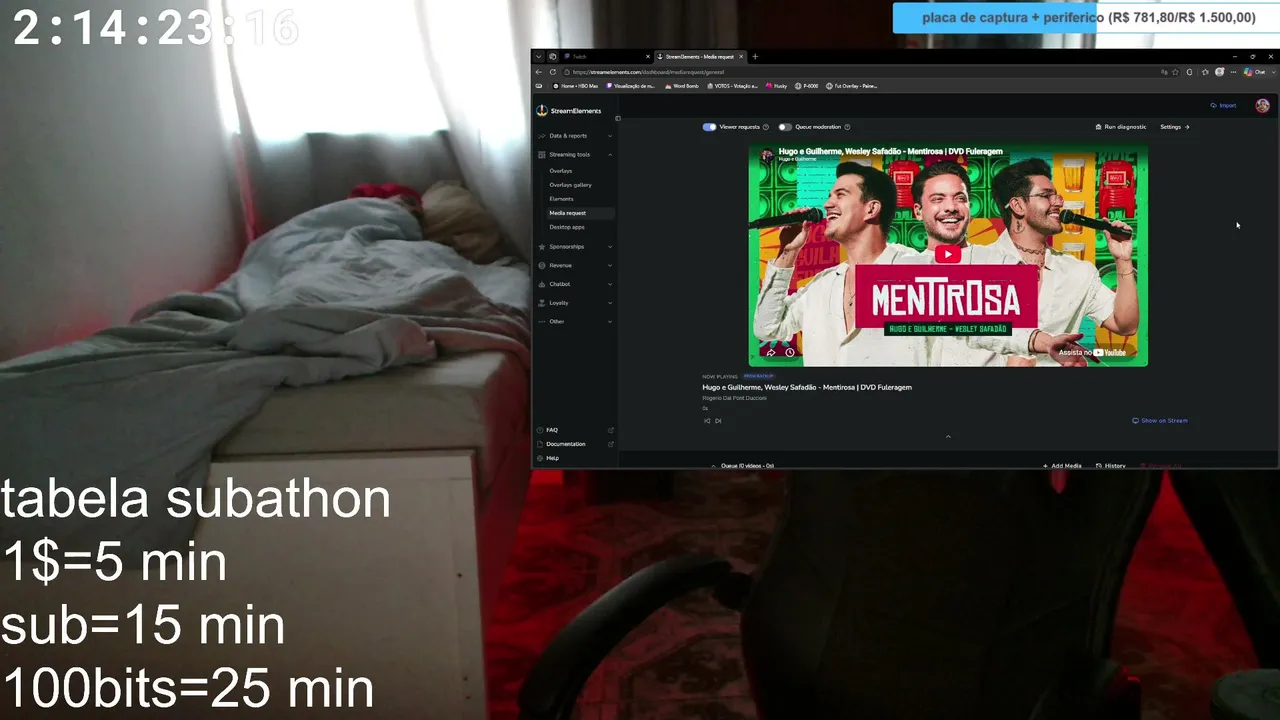Collapse the sidebar panel icon
Image resolution: width=1280 pixels, height=720 pixels.
coord(617,118)
